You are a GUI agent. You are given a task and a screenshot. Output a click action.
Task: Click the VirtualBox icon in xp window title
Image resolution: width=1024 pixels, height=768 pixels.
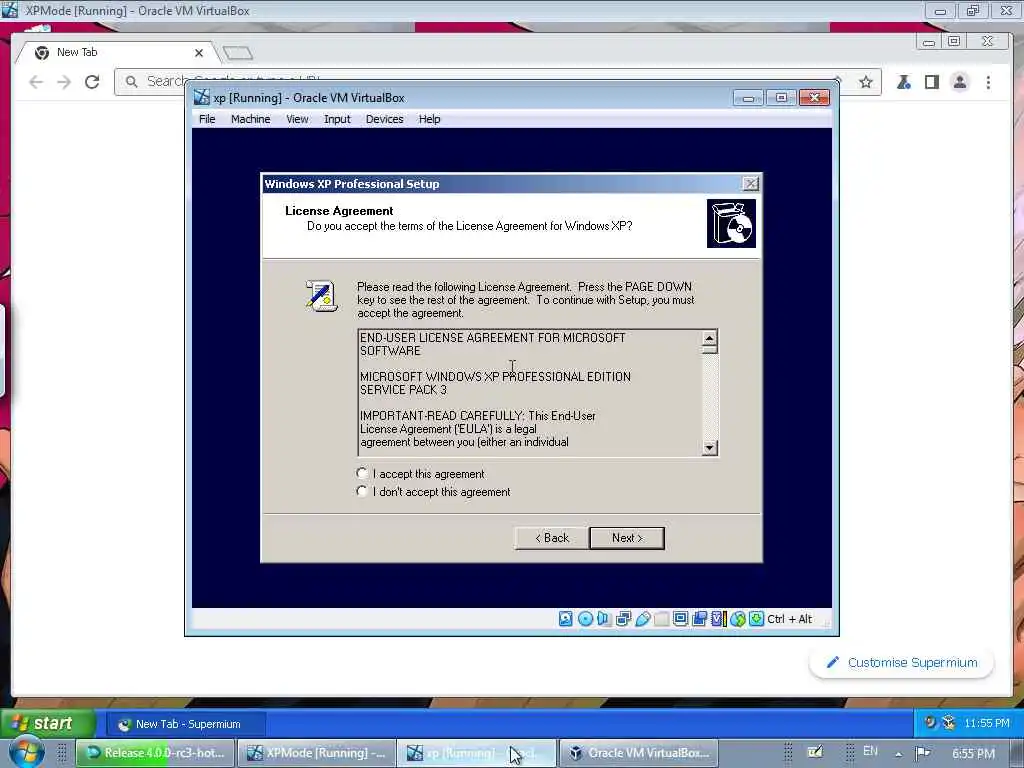(x=202, y=97)
